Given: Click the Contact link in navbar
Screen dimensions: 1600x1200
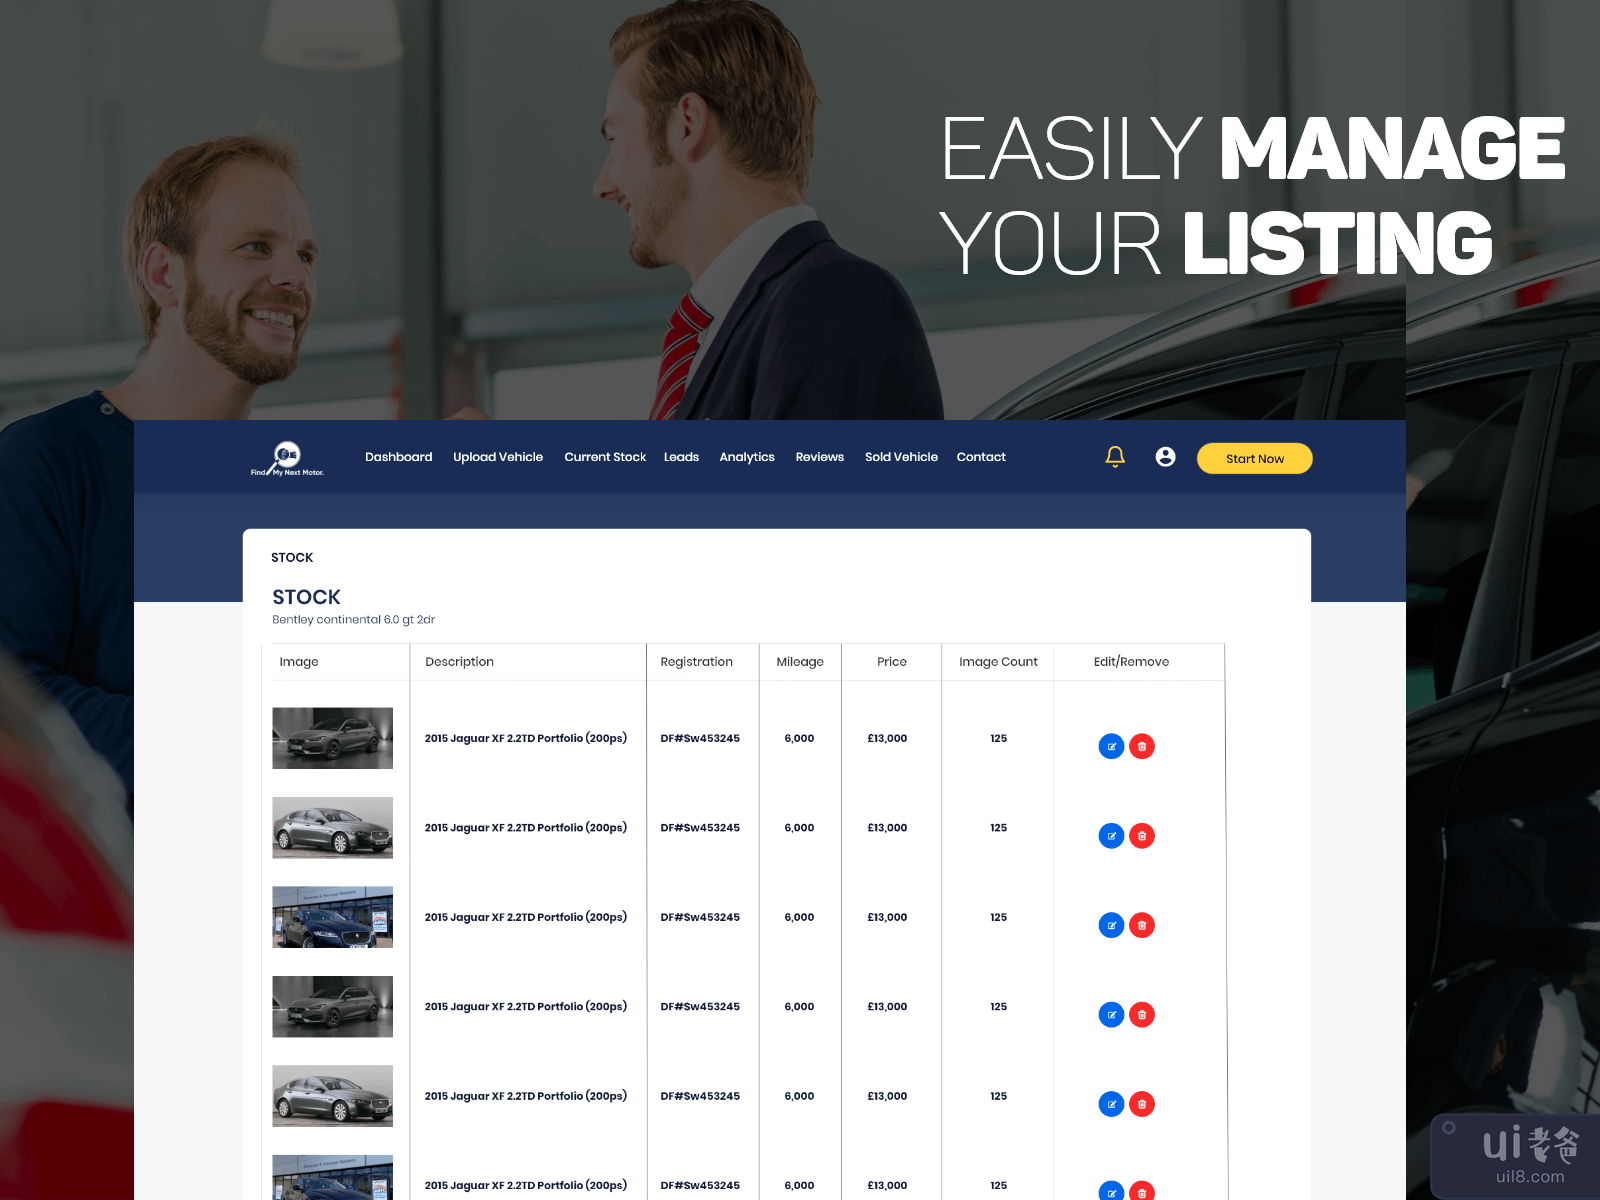Looking at the screenshot, I should click(x=981, y=457).
